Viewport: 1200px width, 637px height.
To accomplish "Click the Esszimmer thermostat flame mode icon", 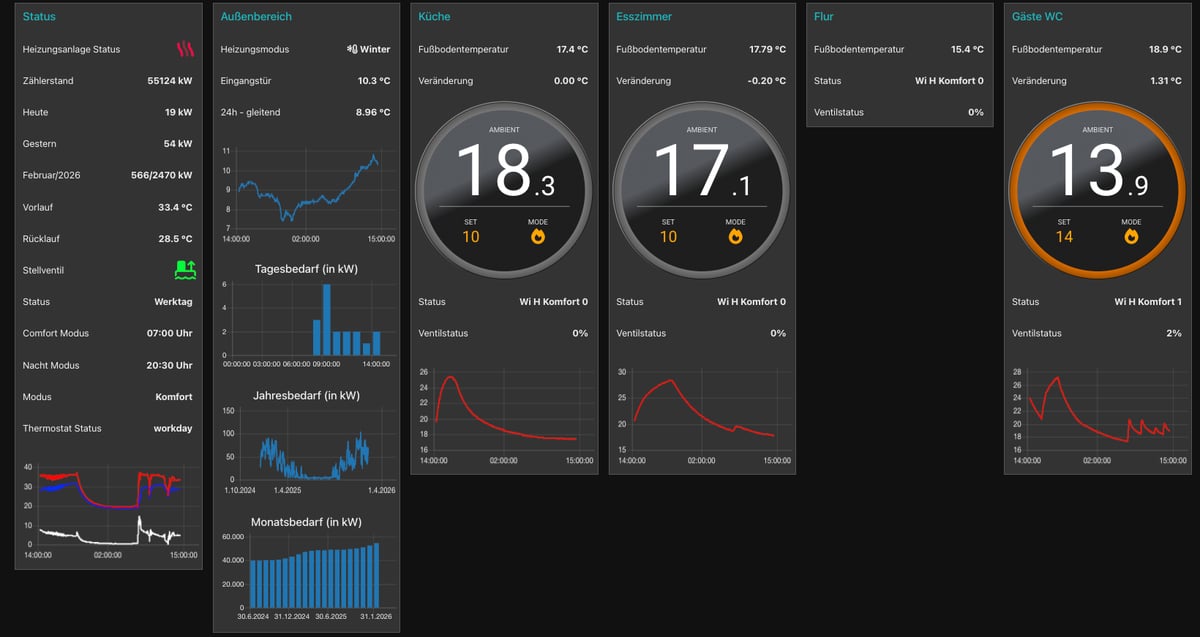I will pyautogui.click(x=735, y=237).
